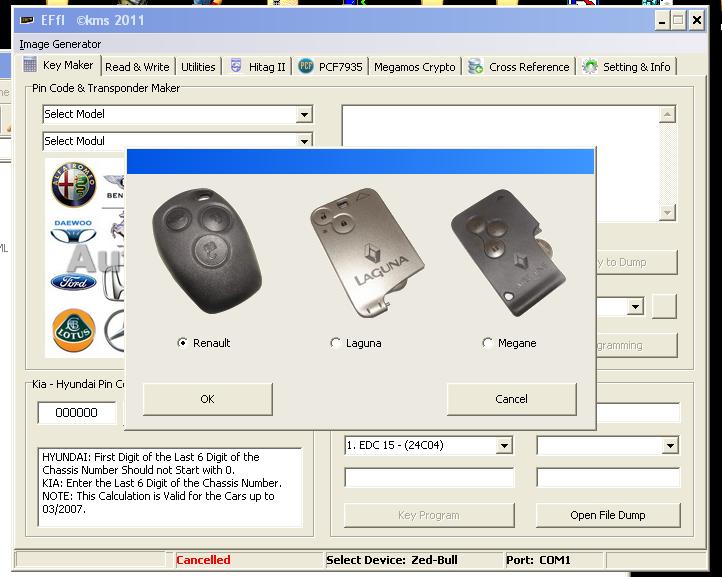
Task: Select the Laguna radio option
Action: pyautogui.click(x=335, y=343)
